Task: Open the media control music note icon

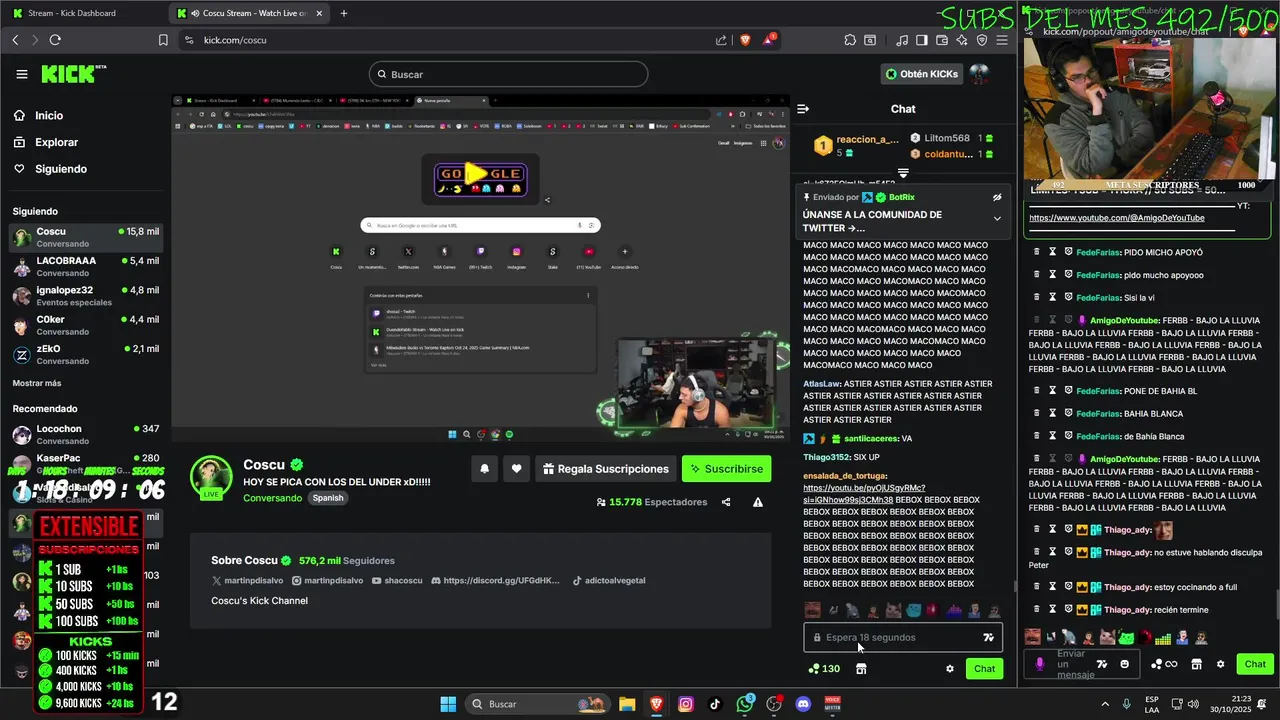Action: click(902, 40)
